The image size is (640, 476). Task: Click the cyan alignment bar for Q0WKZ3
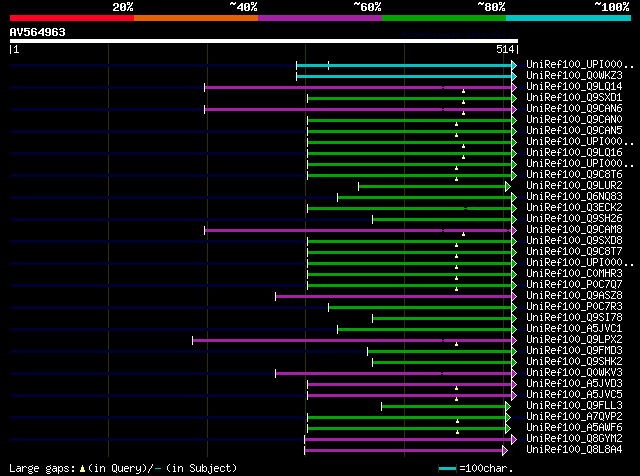pyautogui.click(x=404, y=76)
